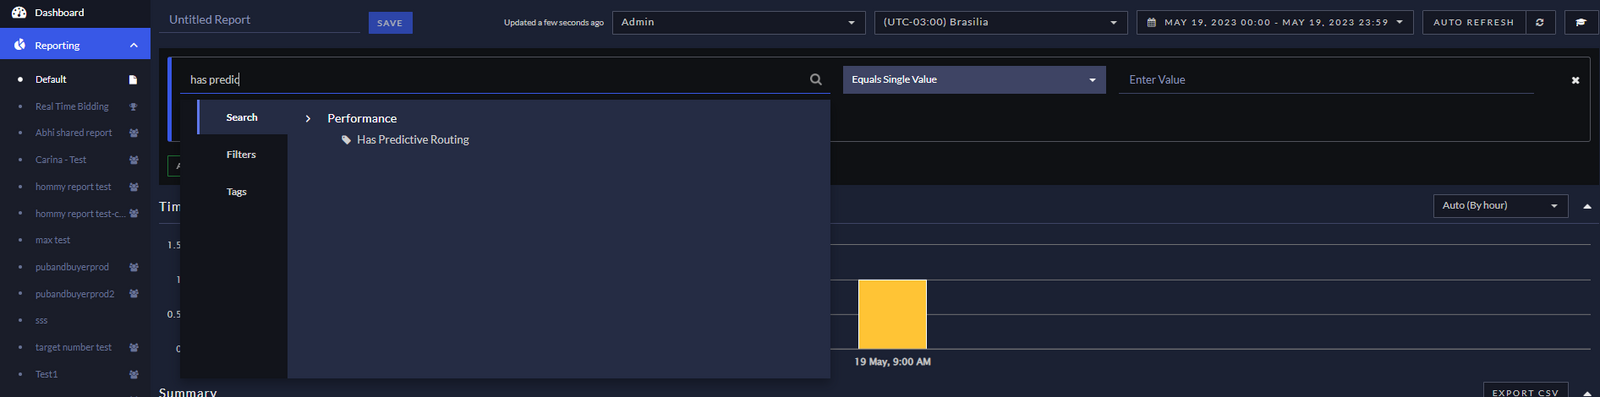The image size is (1600, 397).
Task: Click shared-users icon beside pubandbuyerprod
Action: tap(134, 267)
